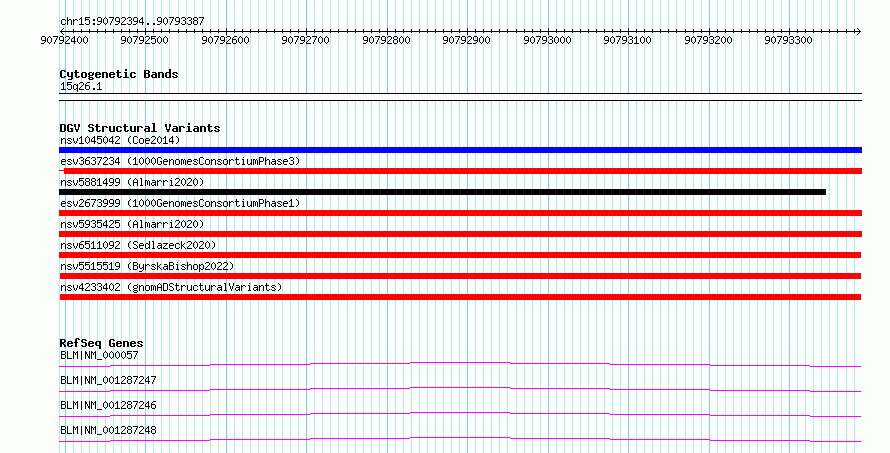Image resolution: width=890 pixels, height=453 pixels.
Task: Open nsv4233402 (gnomADStructuralVariants) label
Action: (171, 287)
